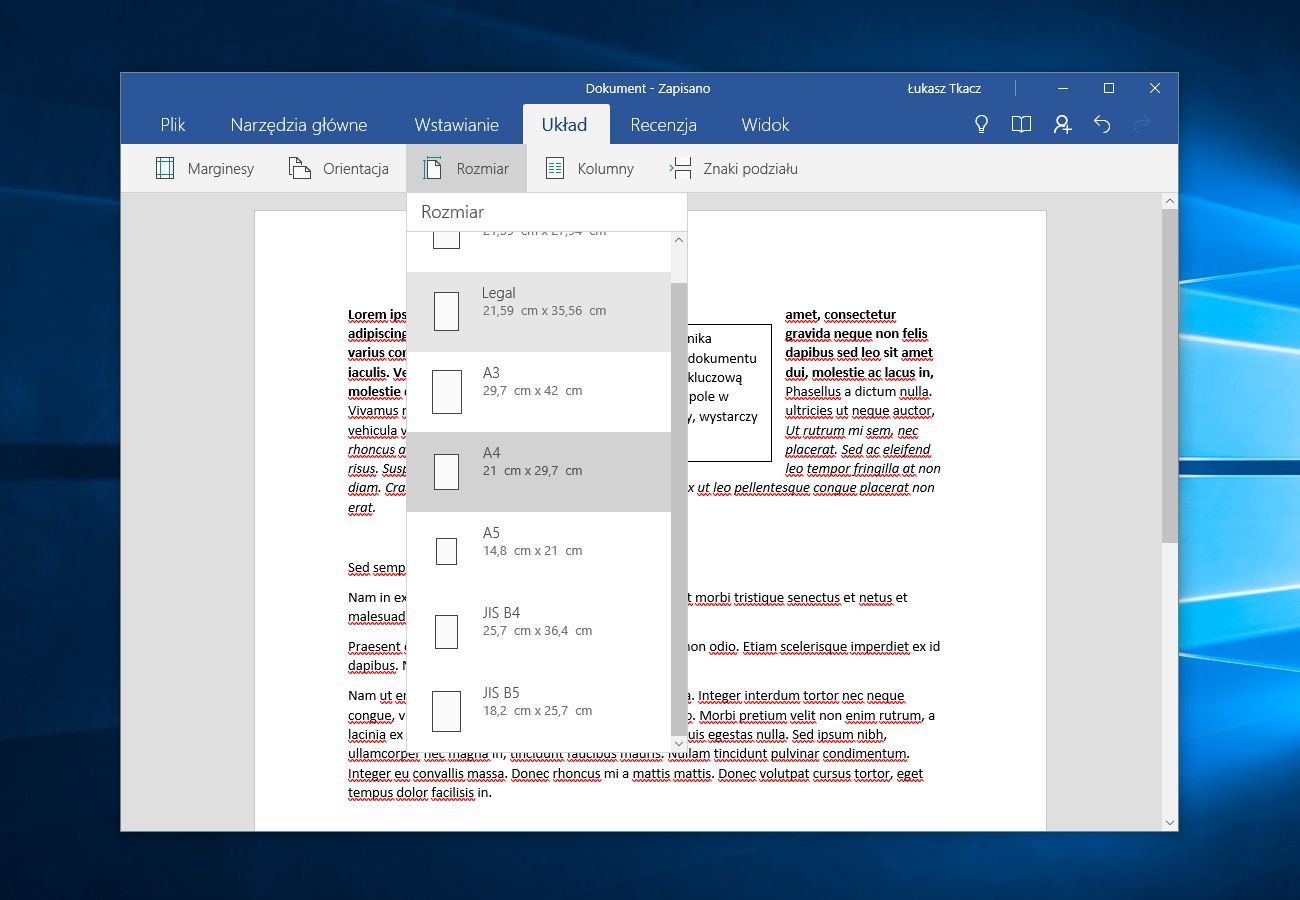The width and height of the screenshot is (1300, 900).
Task: Select the A4 paper size
Action: click(x=538, y=471)
